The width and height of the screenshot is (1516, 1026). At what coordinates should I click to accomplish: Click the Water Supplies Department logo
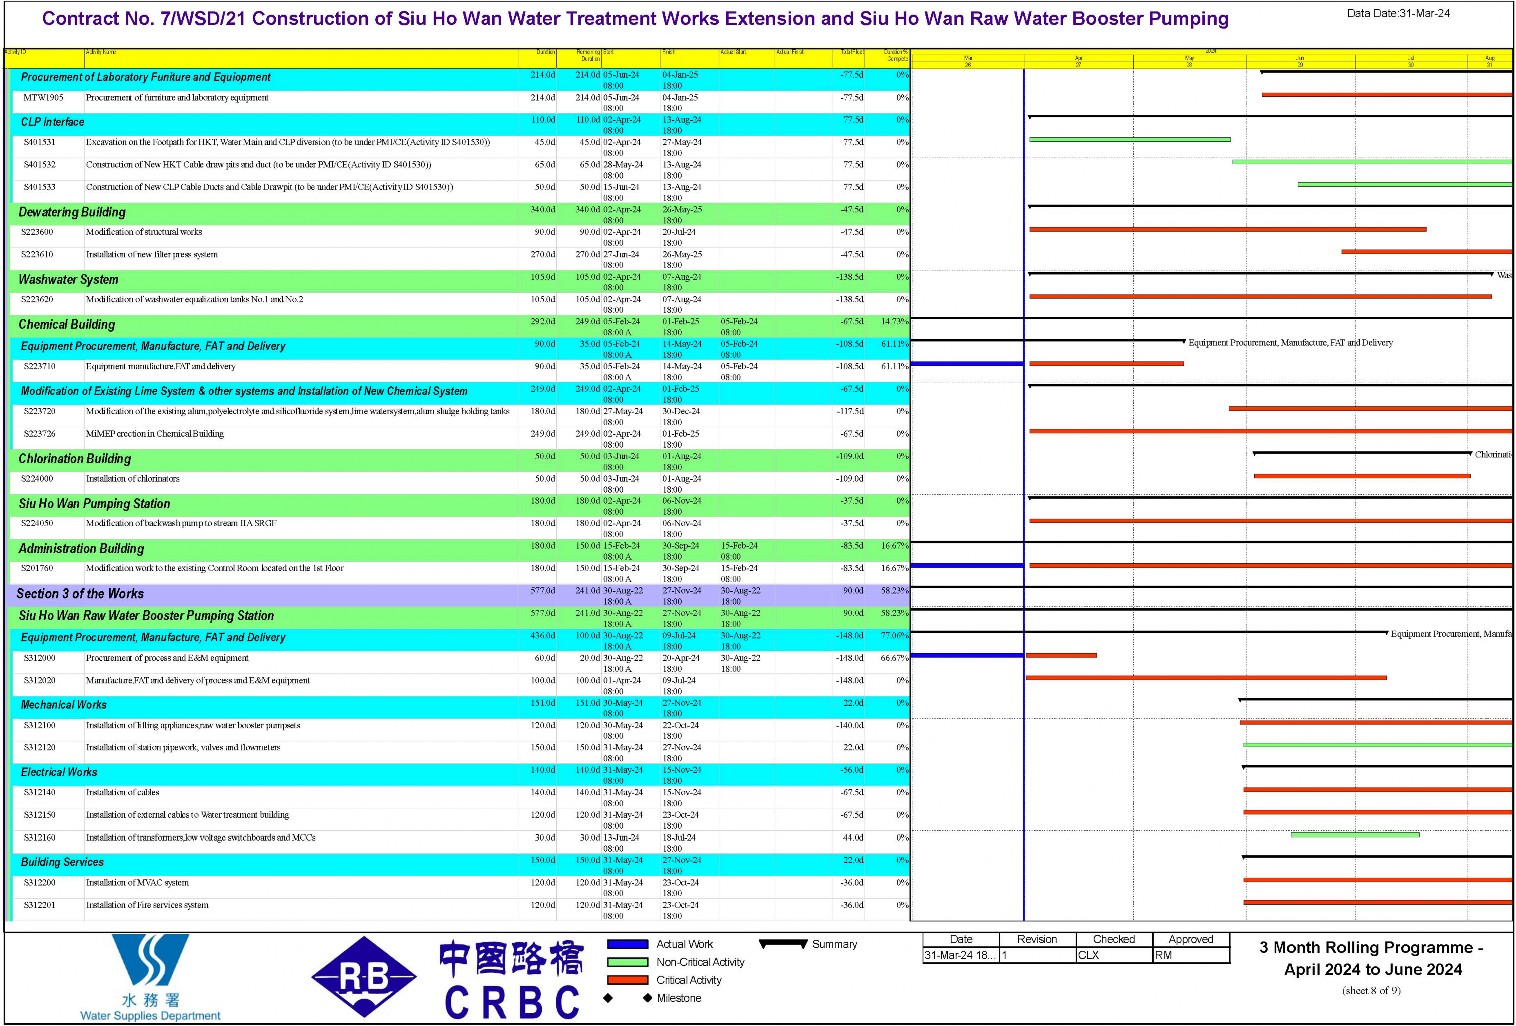pyautogui.click(x=150, y=978)
